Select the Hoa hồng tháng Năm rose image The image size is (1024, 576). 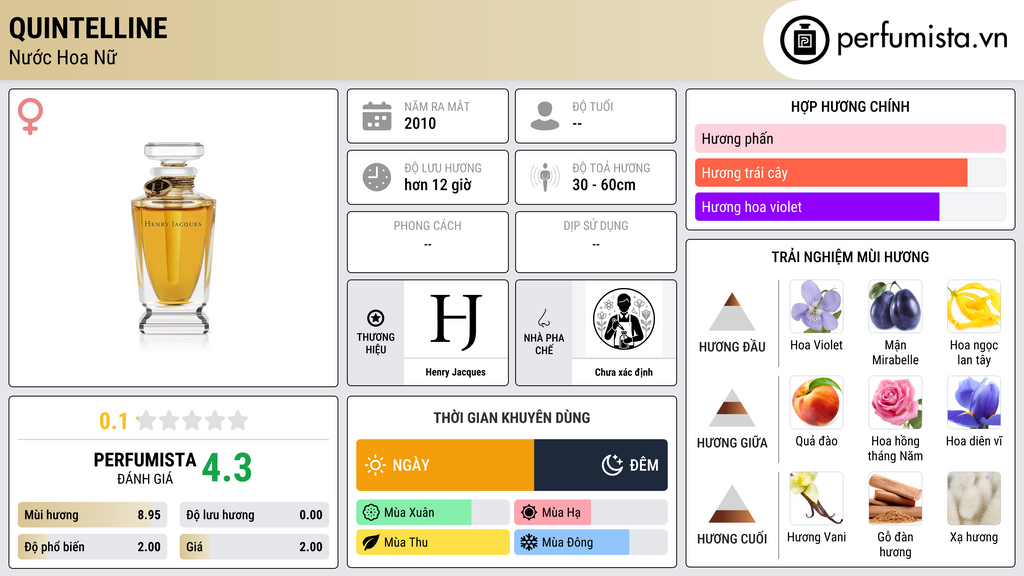click(895, 402)
